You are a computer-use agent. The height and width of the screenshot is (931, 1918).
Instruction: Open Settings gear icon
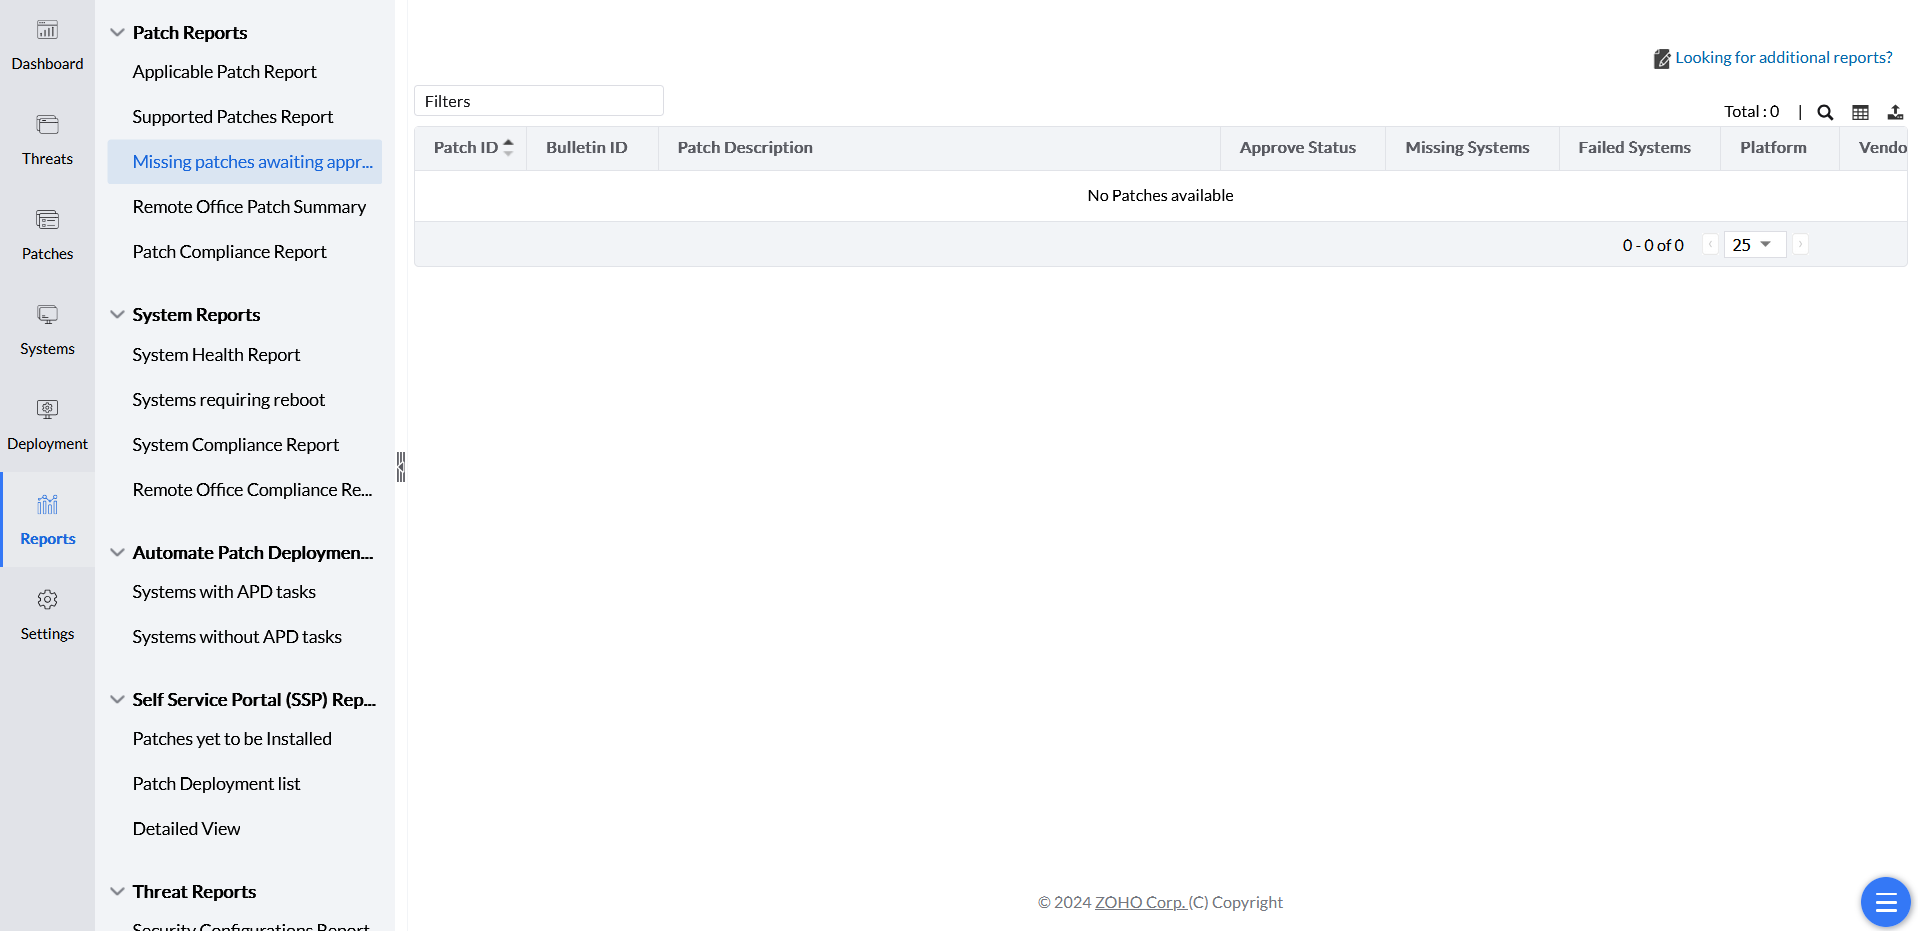(47, 600)
